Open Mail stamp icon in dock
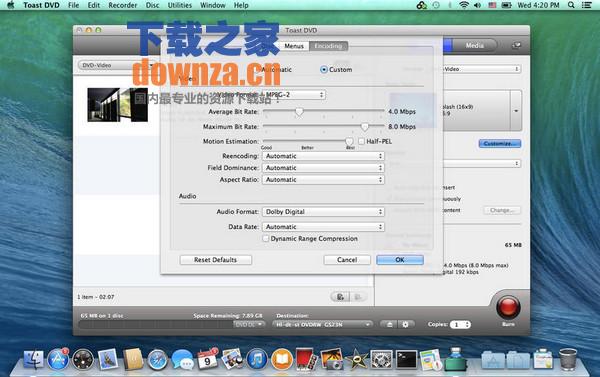600x377 pixels. [108, 359]
